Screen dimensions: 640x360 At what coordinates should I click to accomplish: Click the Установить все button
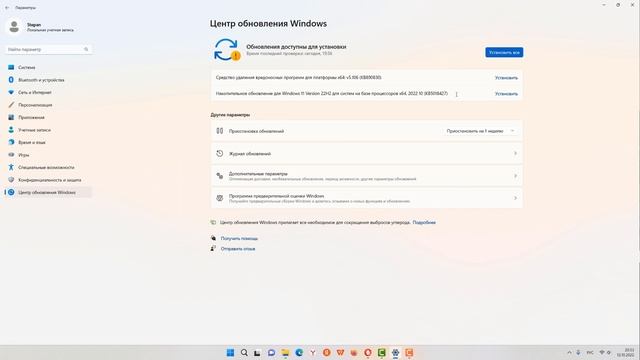point(504,52)
